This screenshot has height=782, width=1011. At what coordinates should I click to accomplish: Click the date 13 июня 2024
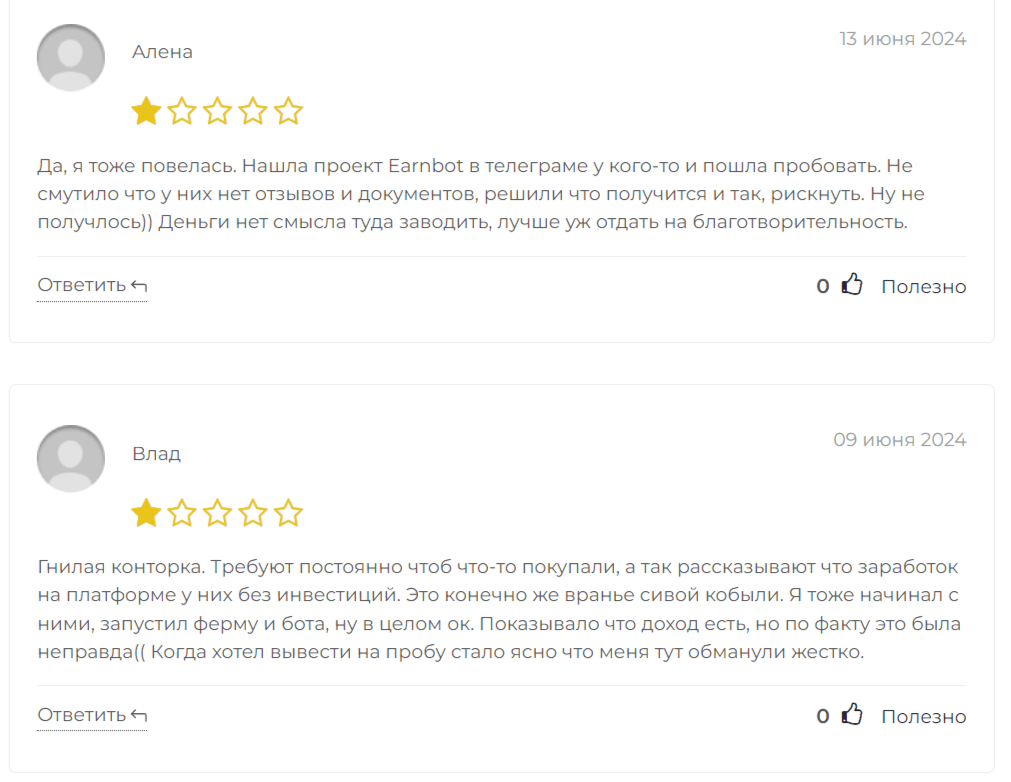click(903, 39)
